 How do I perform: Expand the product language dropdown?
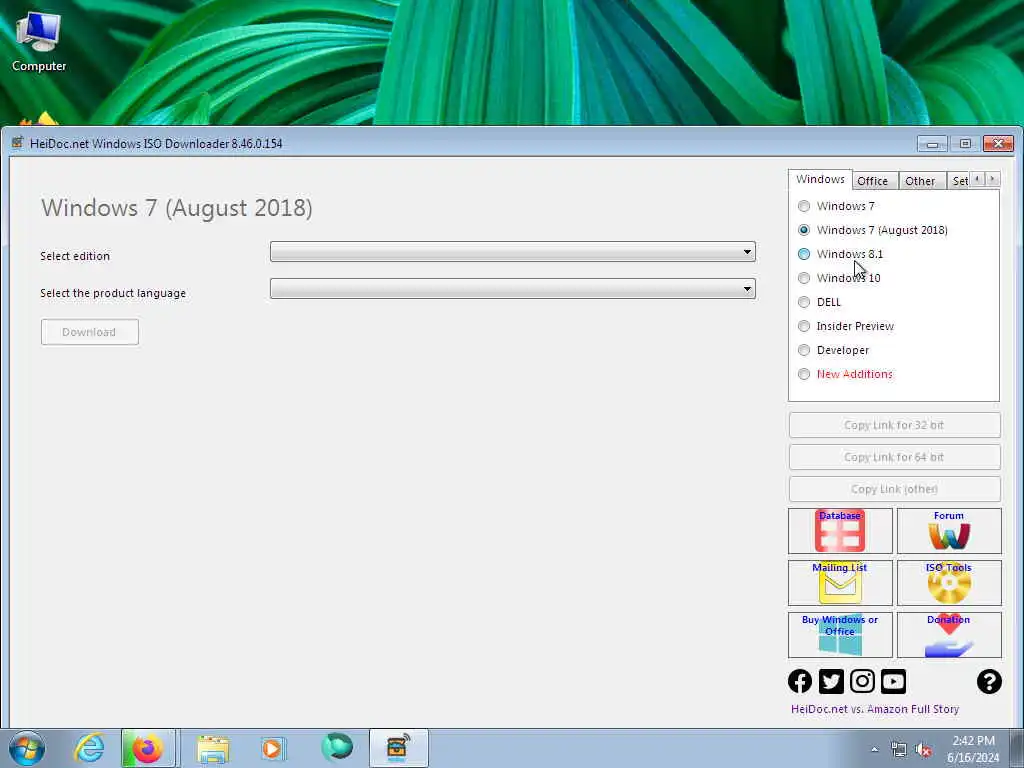[x=513, y=289]
